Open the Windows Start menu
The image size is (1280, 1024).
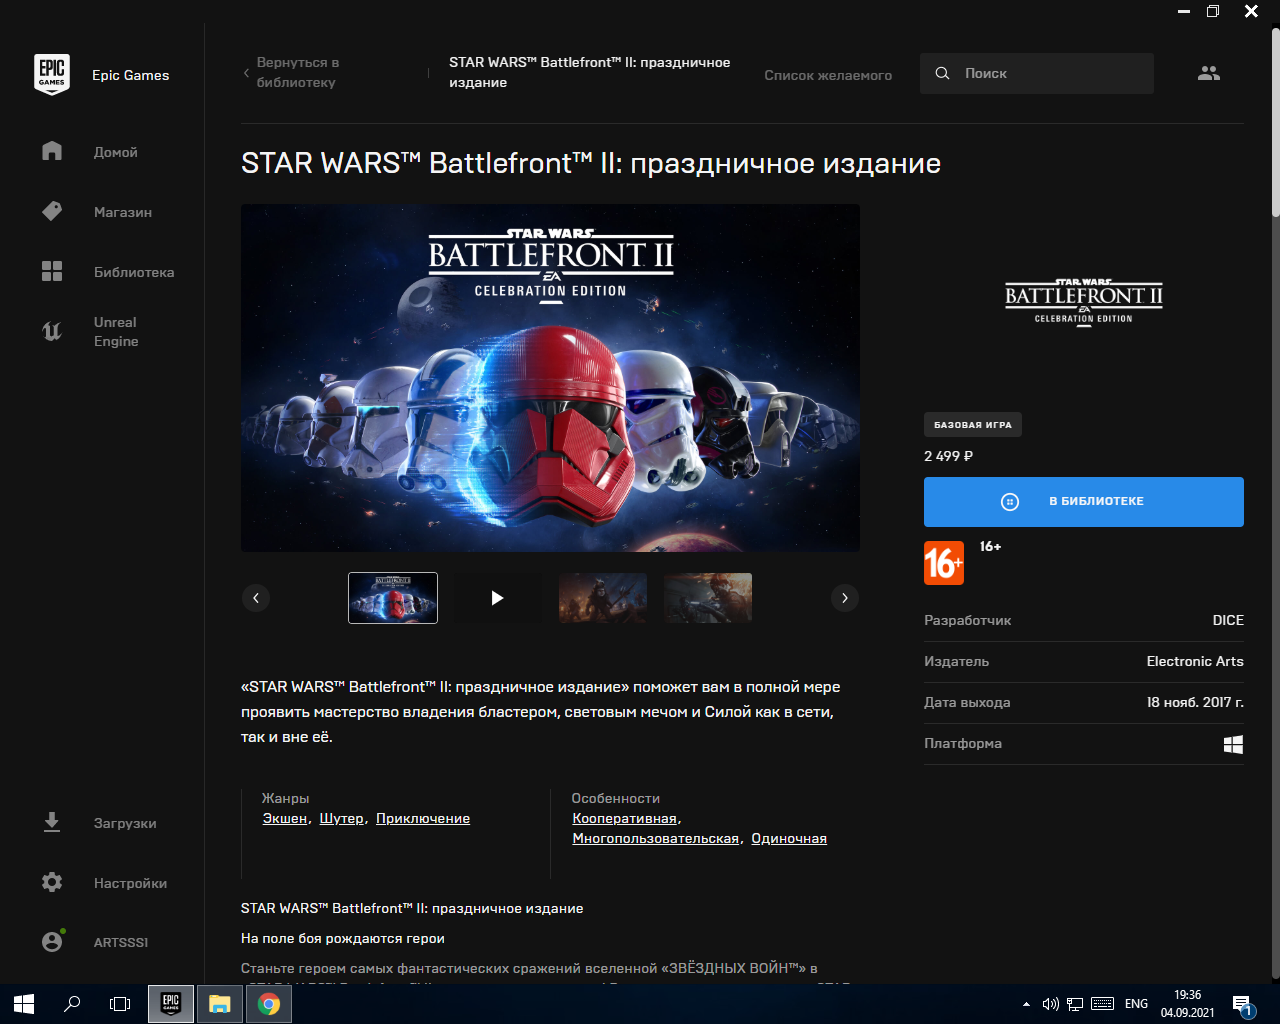[24, 1004]
